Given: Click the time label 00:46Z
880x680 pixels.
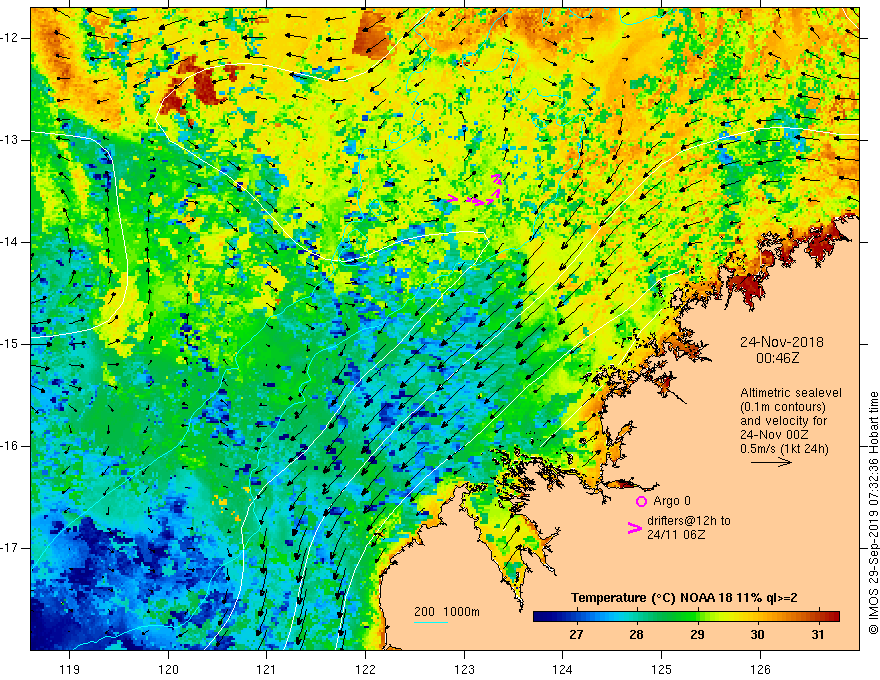Looking at the screenshot, I should (x=777, y=358).
